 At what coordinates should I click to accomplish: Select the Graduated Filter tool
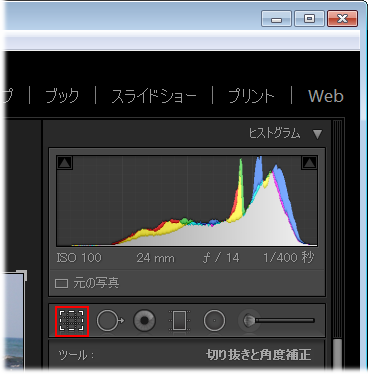tap(179, 321)
